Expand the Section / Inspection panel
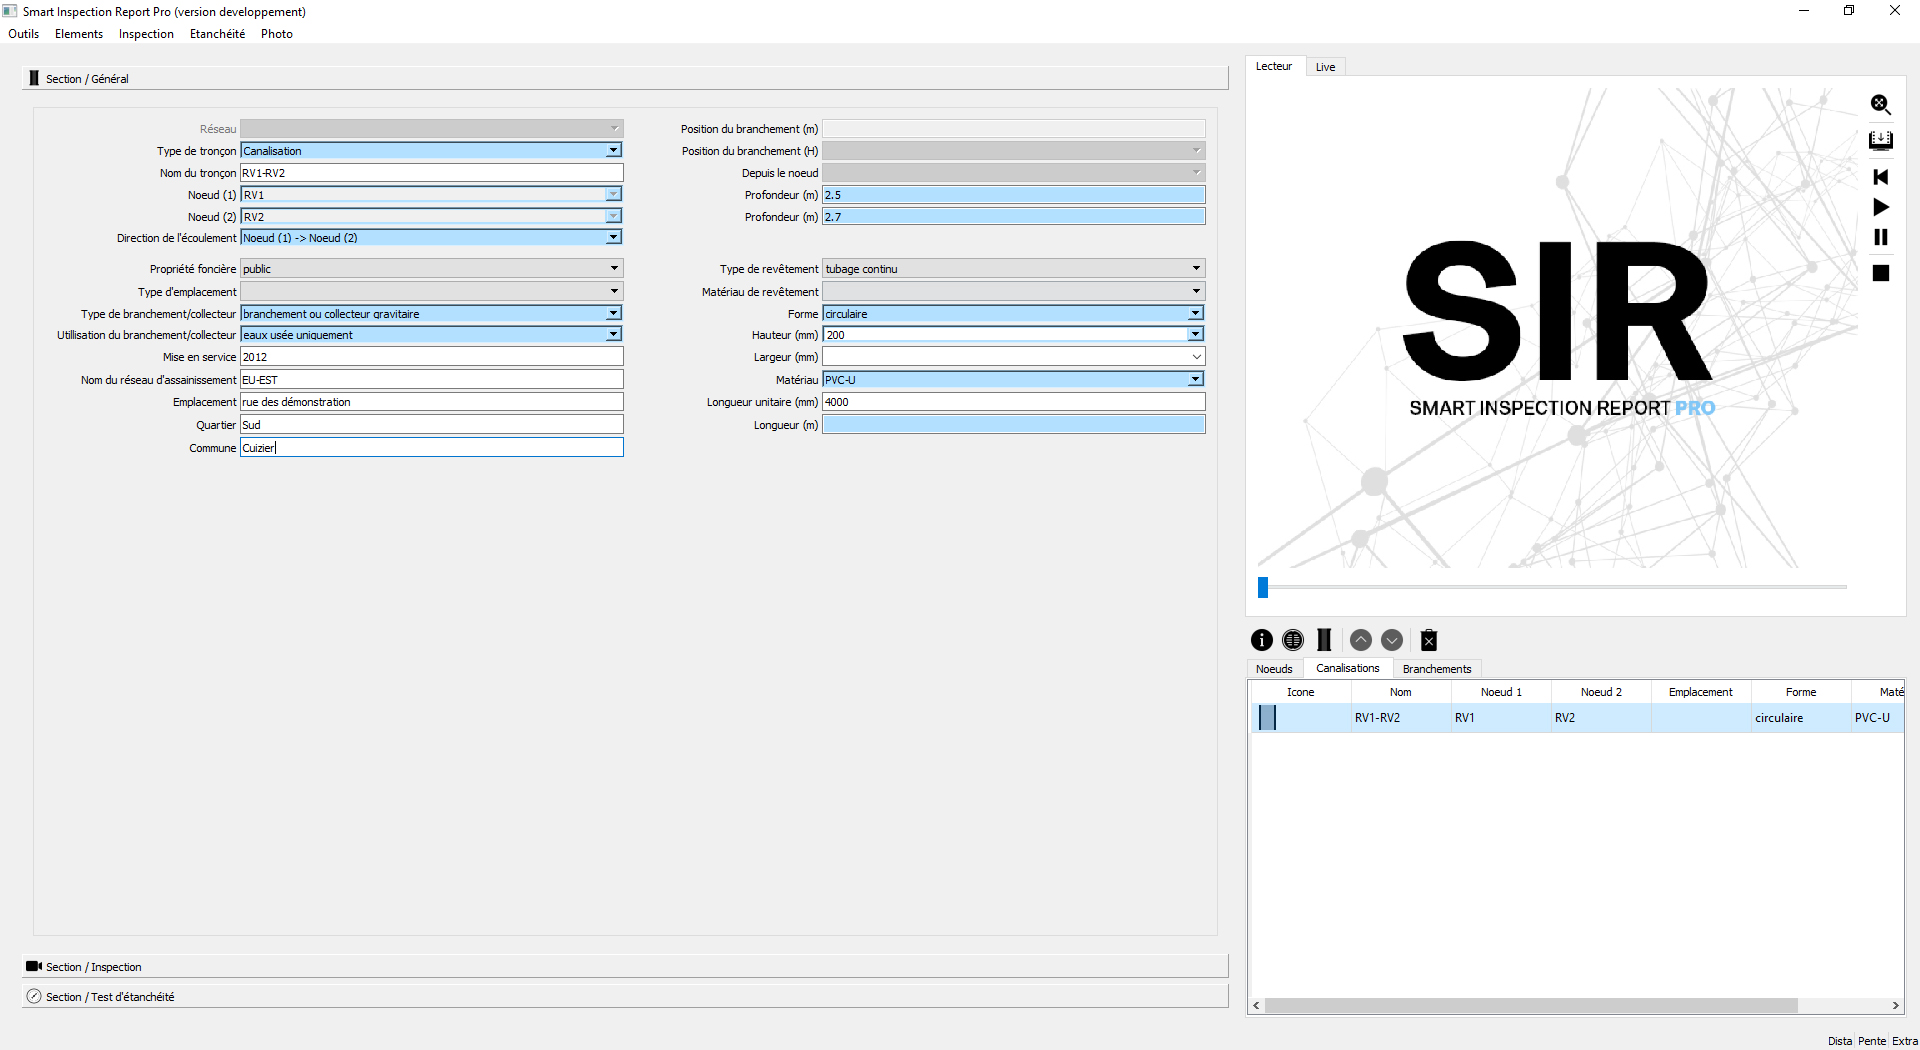The height and width of the screenshot is (1050, 1920). point(625,966)
